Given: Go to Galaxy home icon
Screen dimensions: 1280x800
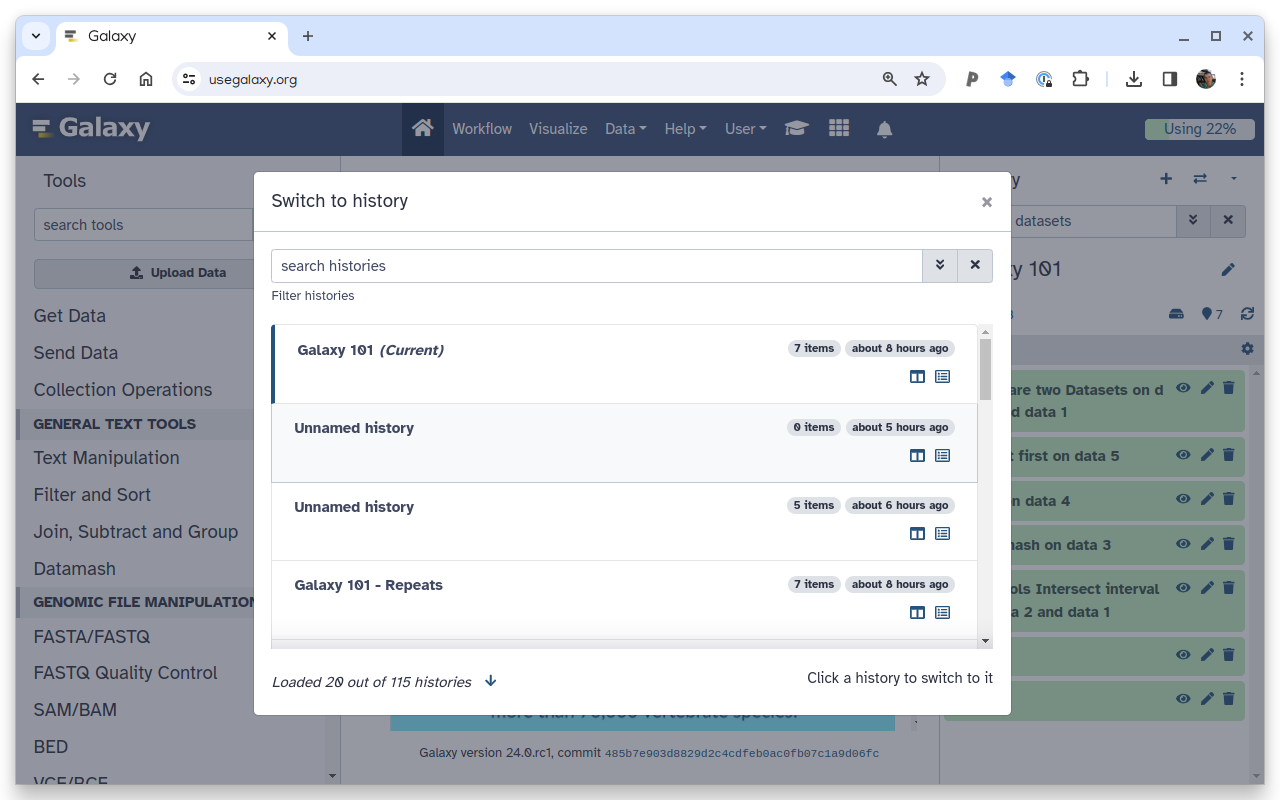Looking at the screenshot, I should point(423,129).
